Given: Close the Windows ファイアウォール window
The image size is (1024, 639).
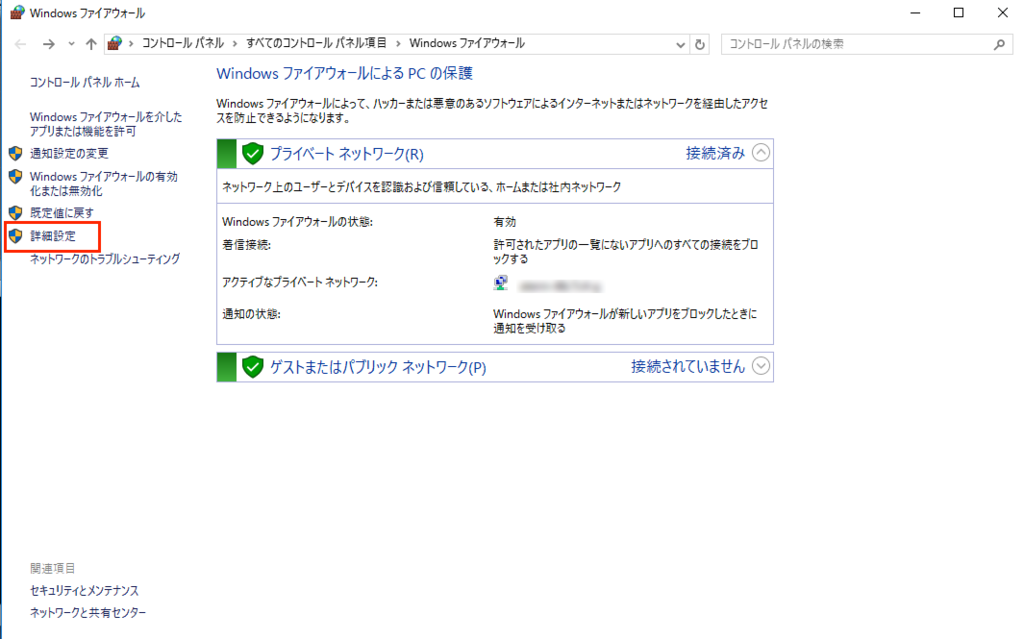Looking at the screenshot, I should [1002, 12].
